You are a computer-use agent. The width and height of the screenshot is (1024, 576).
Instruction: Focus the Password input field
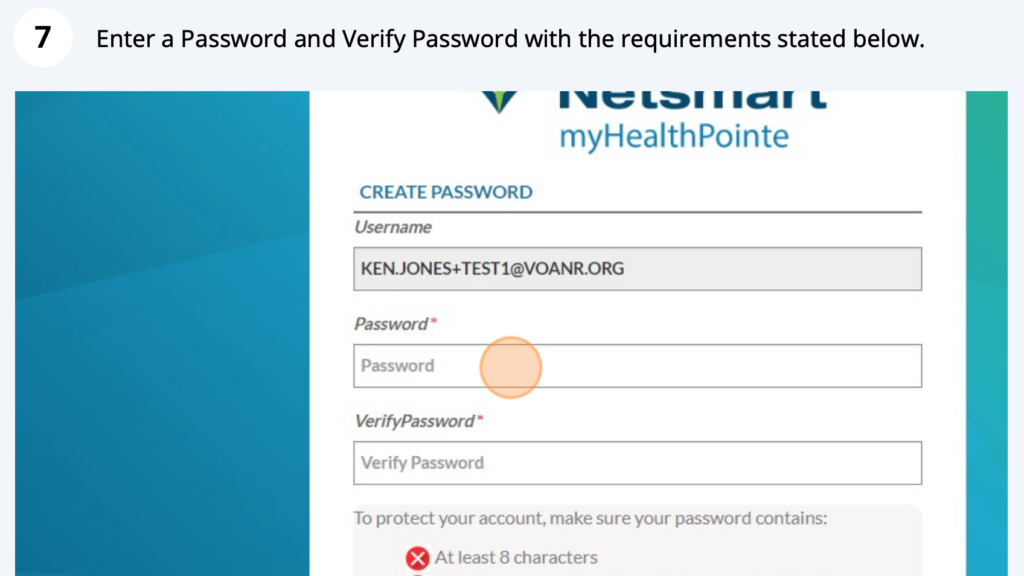(x=637, y=366)
